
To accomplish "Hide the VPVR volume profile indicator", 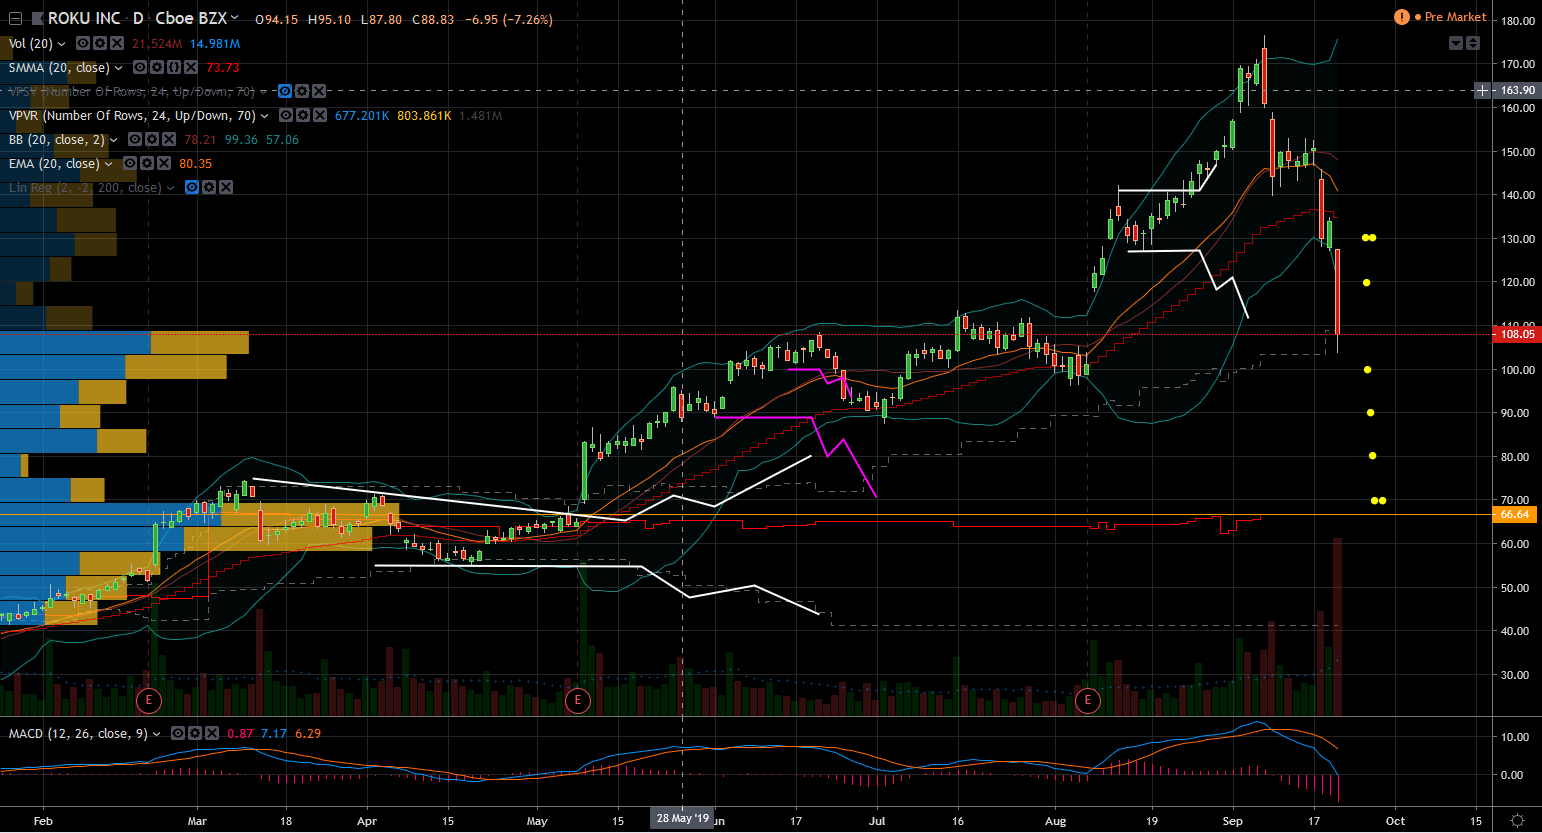I will (286, 116).
